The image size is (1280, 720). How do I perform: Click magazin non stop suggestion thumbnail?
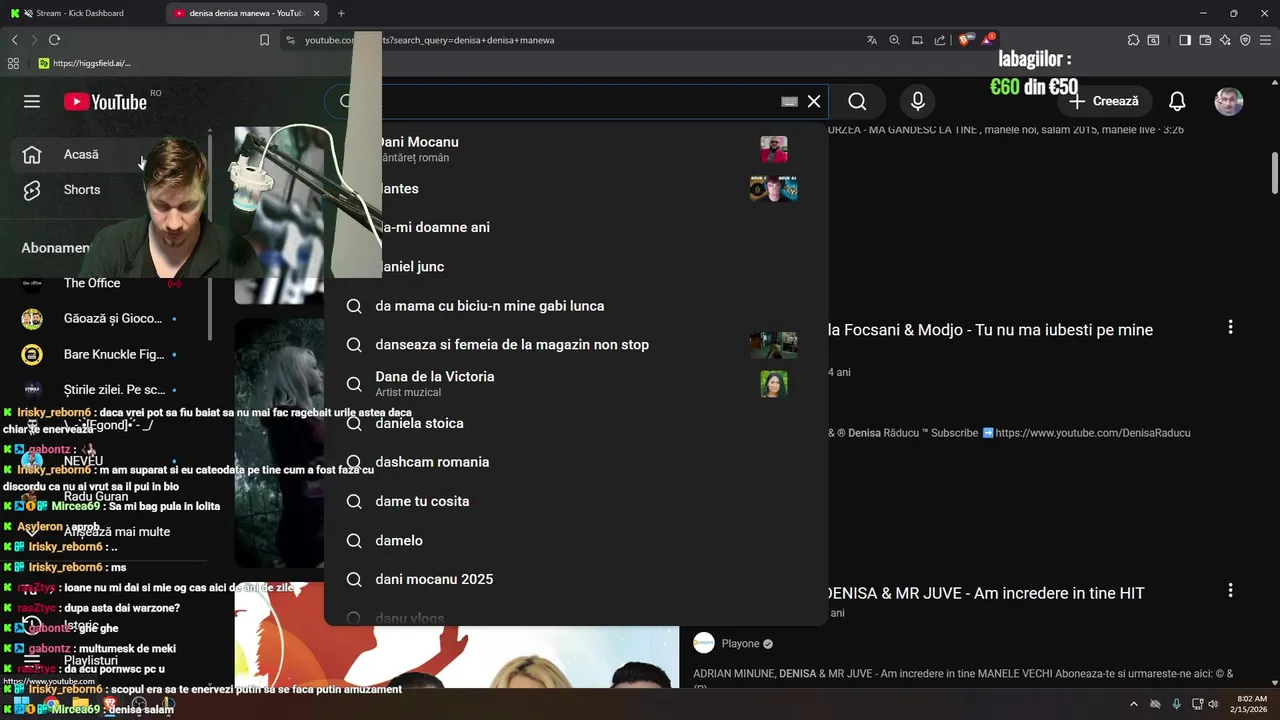[773, 345]
